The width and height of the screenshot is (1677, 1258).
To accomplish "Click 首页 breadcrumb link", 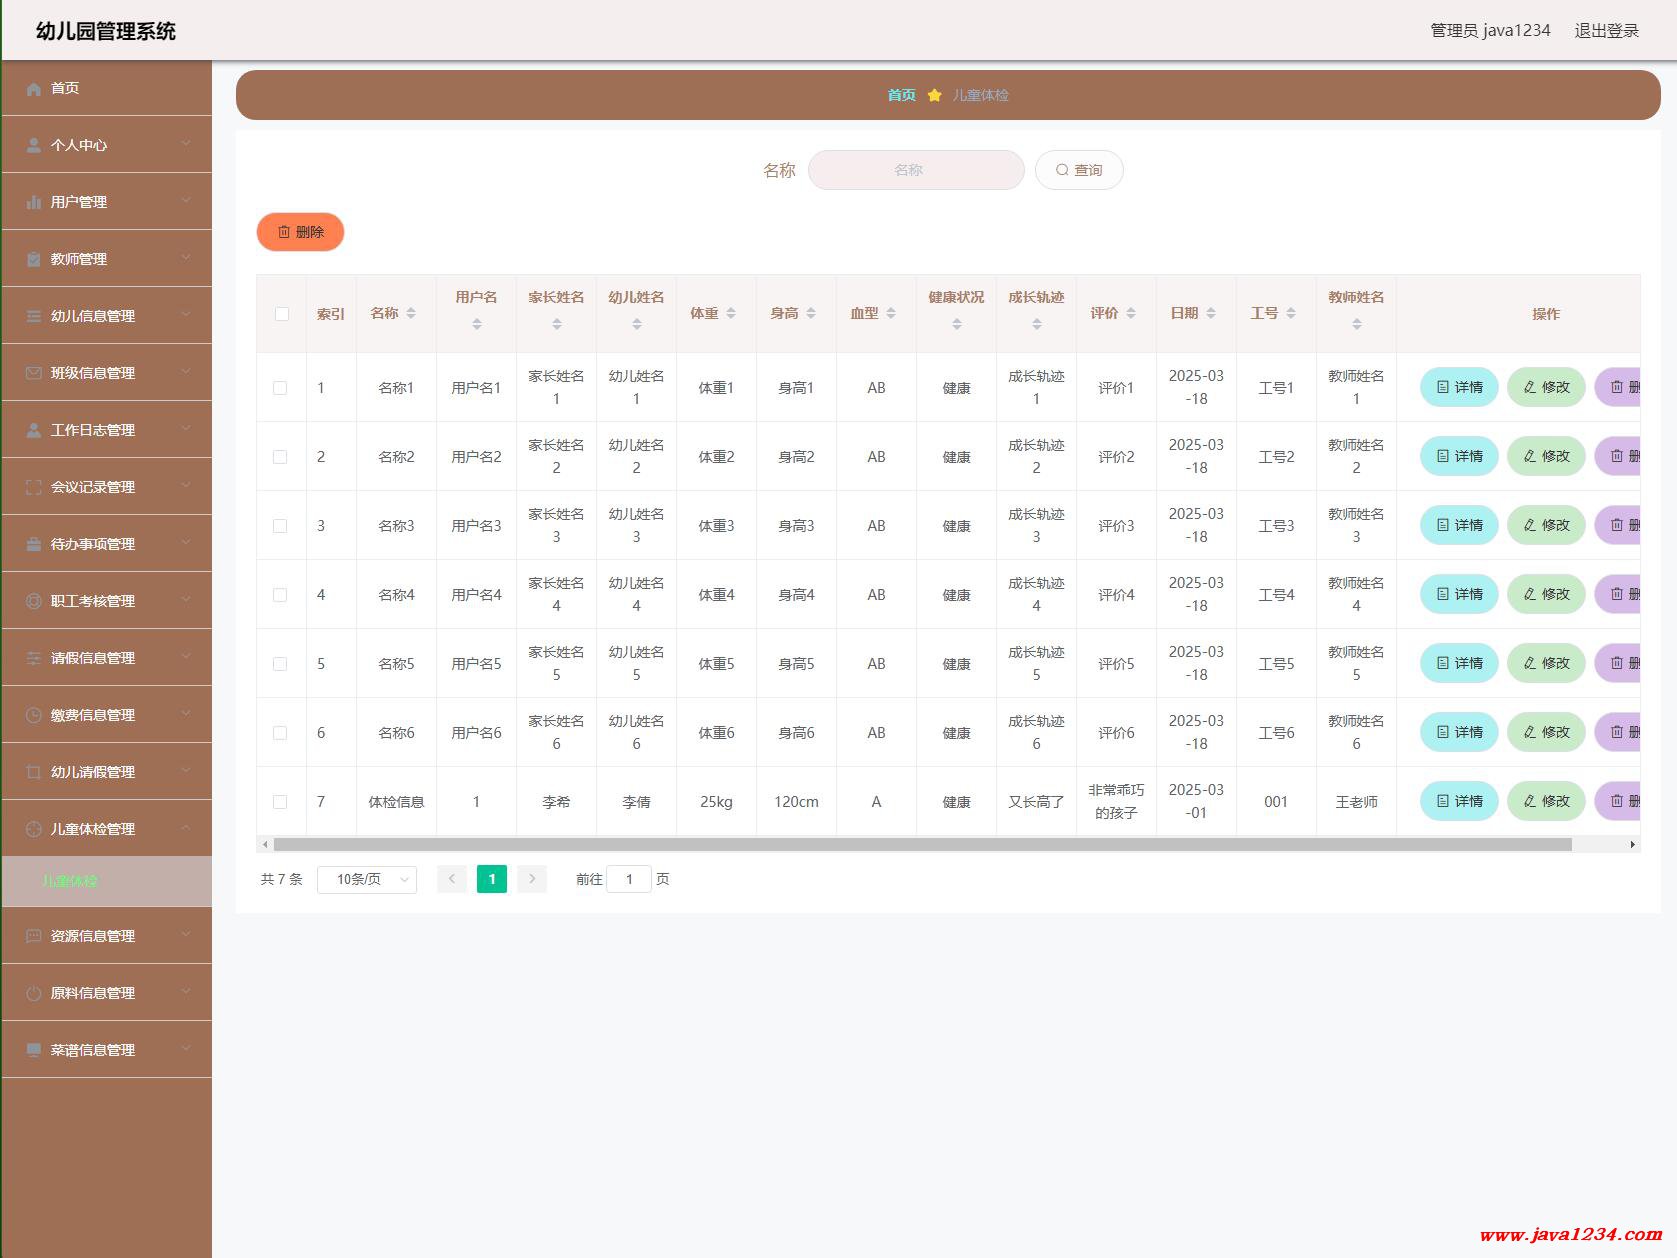I will [901, 95].
